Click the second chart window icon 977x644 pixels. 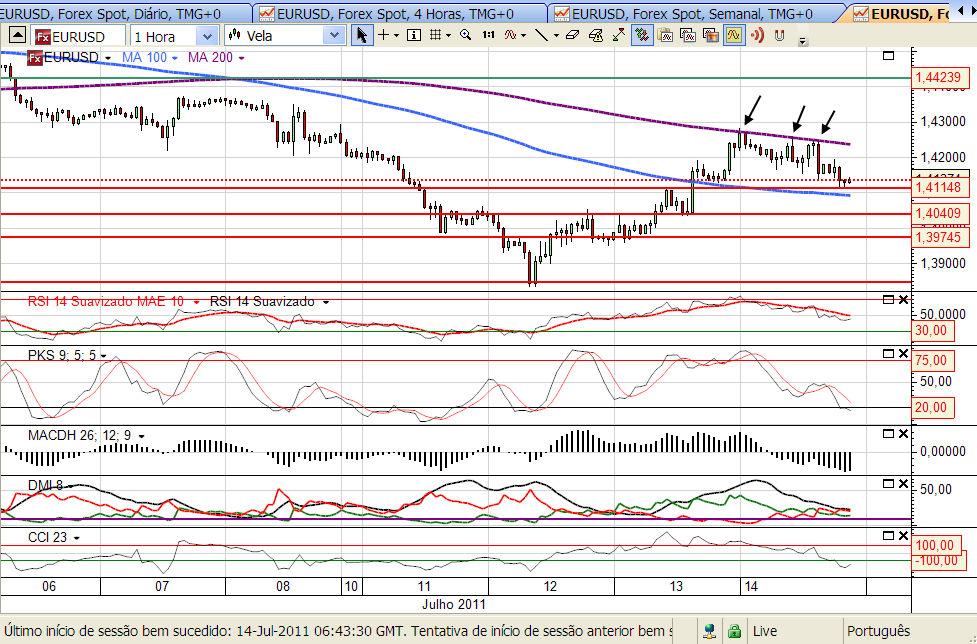[688, 36]
